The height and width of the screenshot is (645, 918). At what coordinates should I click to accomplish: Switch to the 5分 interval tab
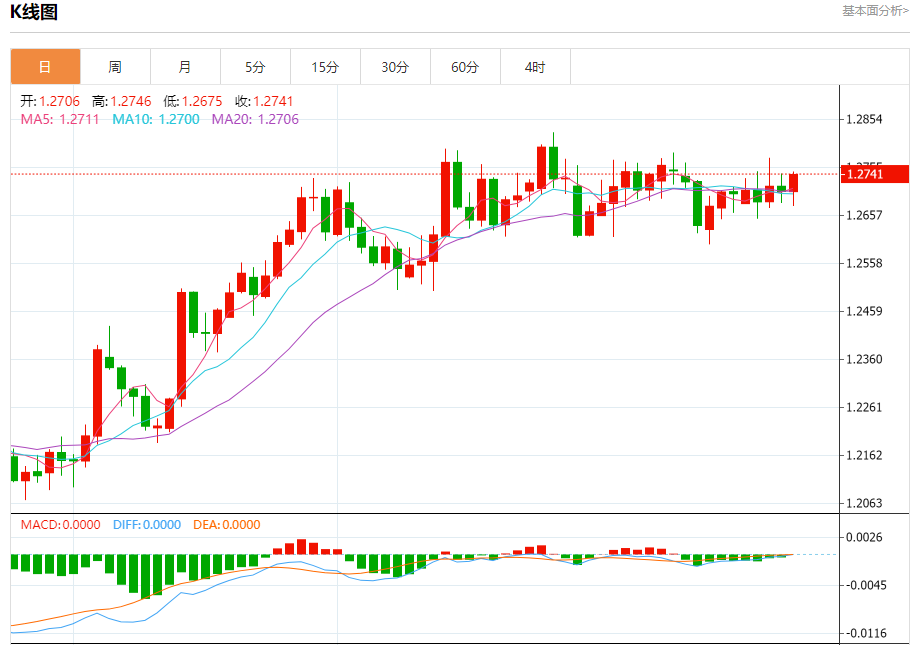click(255, 67)
